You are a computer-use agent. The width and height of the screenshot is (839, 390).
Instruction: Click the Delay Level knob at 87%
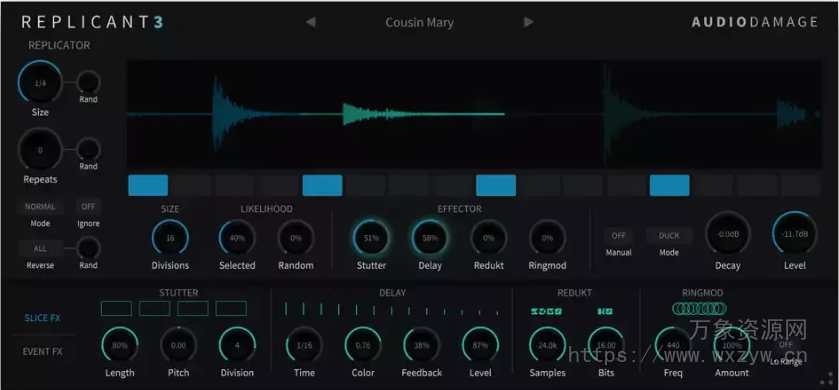(x=480, y=345)
